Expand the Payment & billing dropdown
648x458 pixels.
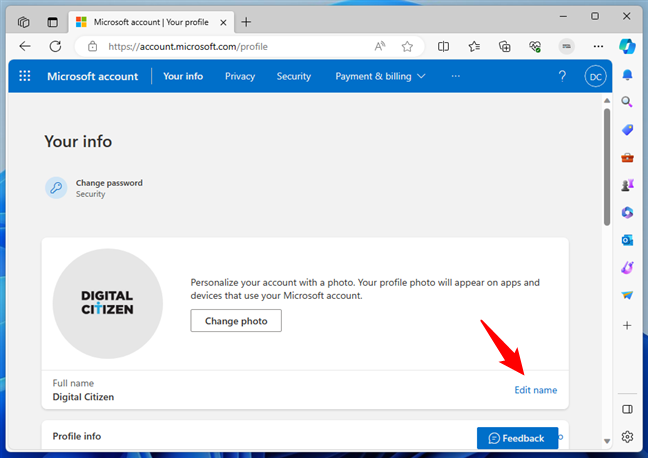(x=380, y=76)
